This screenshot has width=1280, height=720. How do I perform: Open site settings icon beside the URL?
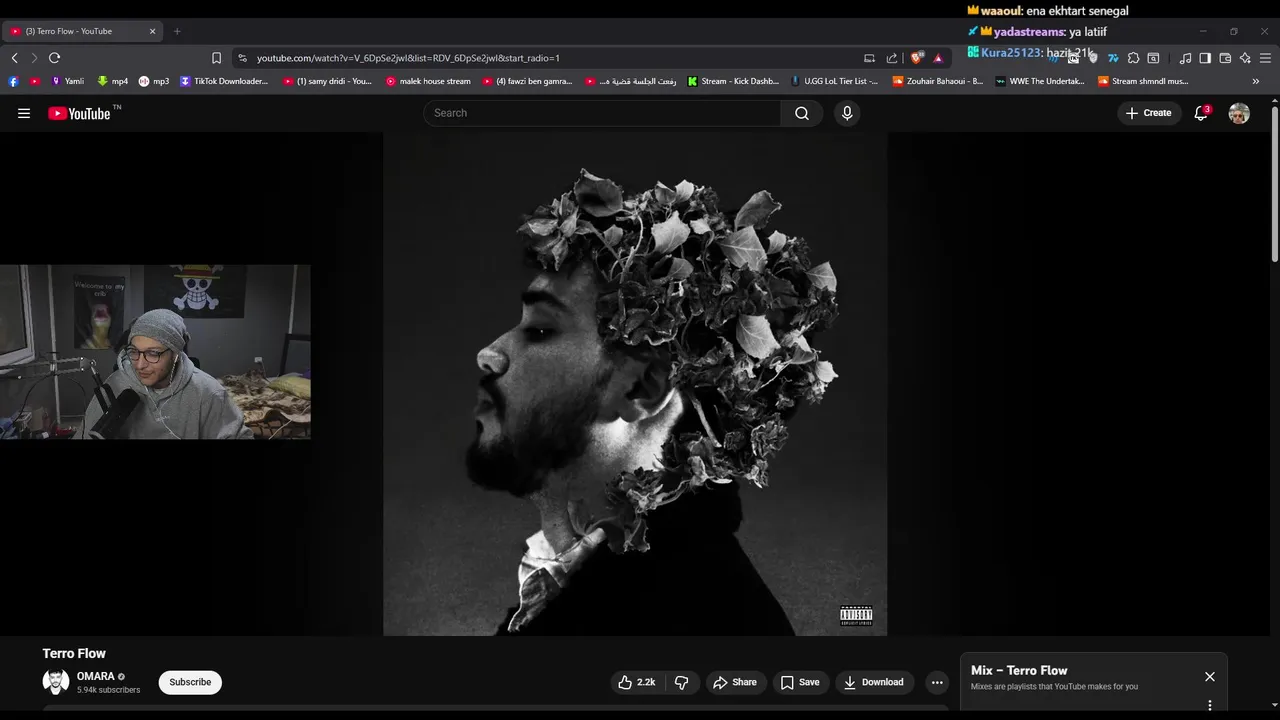click(x=243, y=58)
